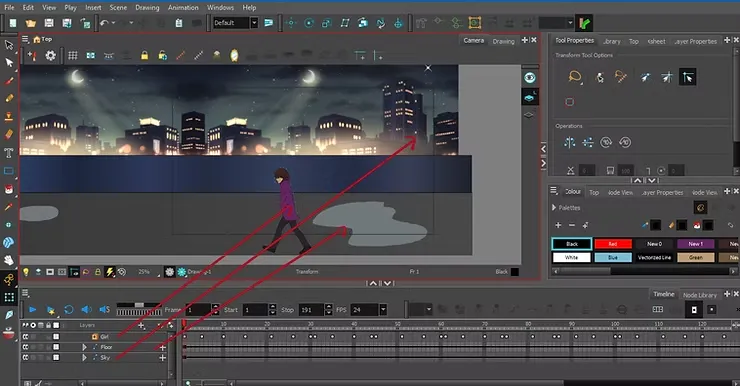This screenshot has width=740, height=386.
Task: Open the camera view hamburger menu
Action: click(25, 39)
